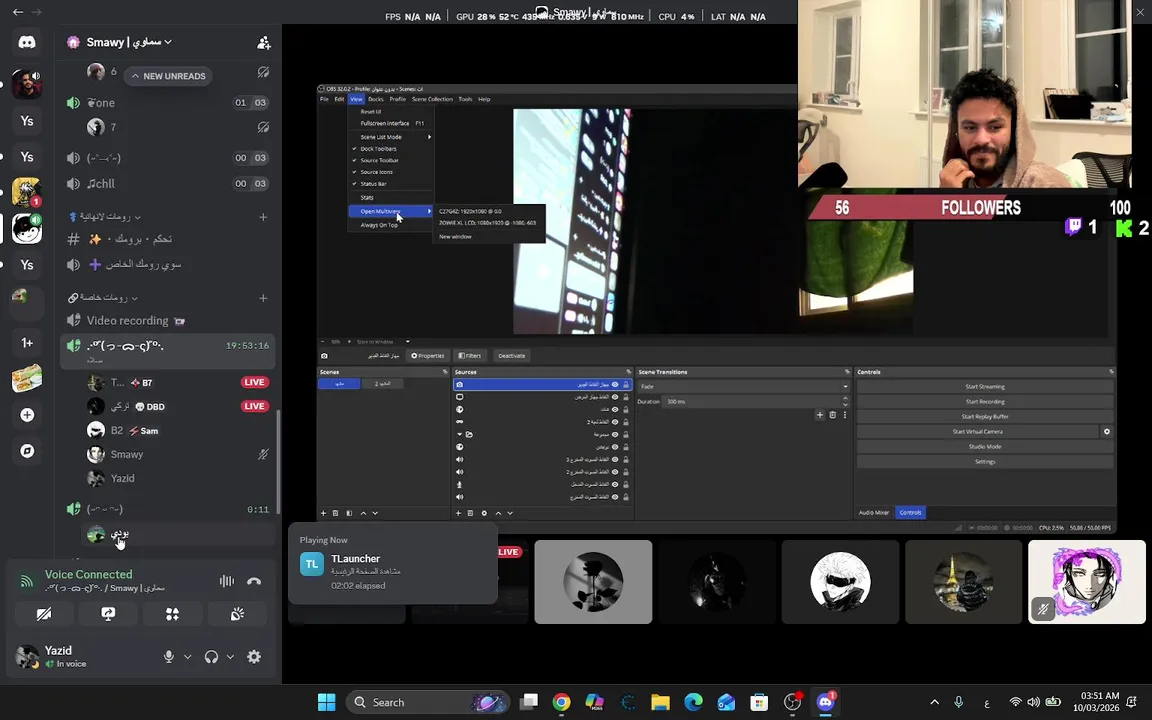1152x720 pixels.
Task: Toggle Status Bar check in OBS menu
Action: coord(392,184)
